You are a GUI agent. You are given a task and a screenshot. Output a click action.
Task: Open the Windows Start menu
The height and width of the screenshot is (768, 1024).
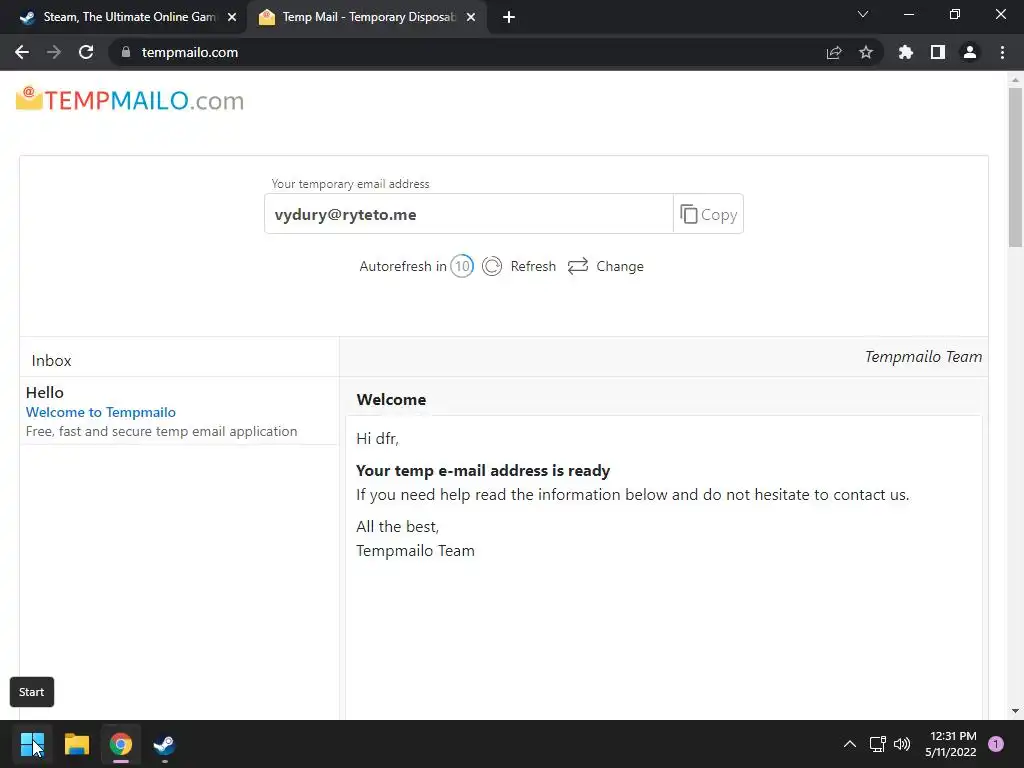(x=32, y=744)
